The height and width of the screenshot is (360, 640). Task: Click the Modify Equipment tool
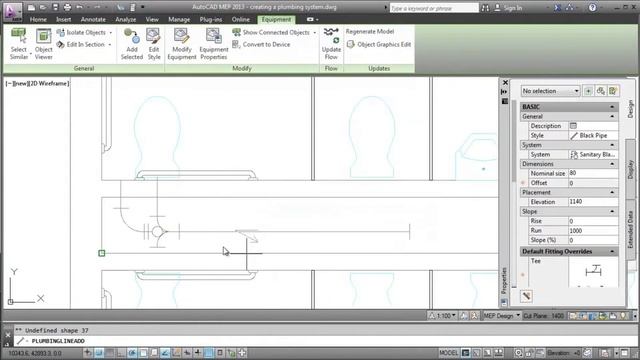182,44
